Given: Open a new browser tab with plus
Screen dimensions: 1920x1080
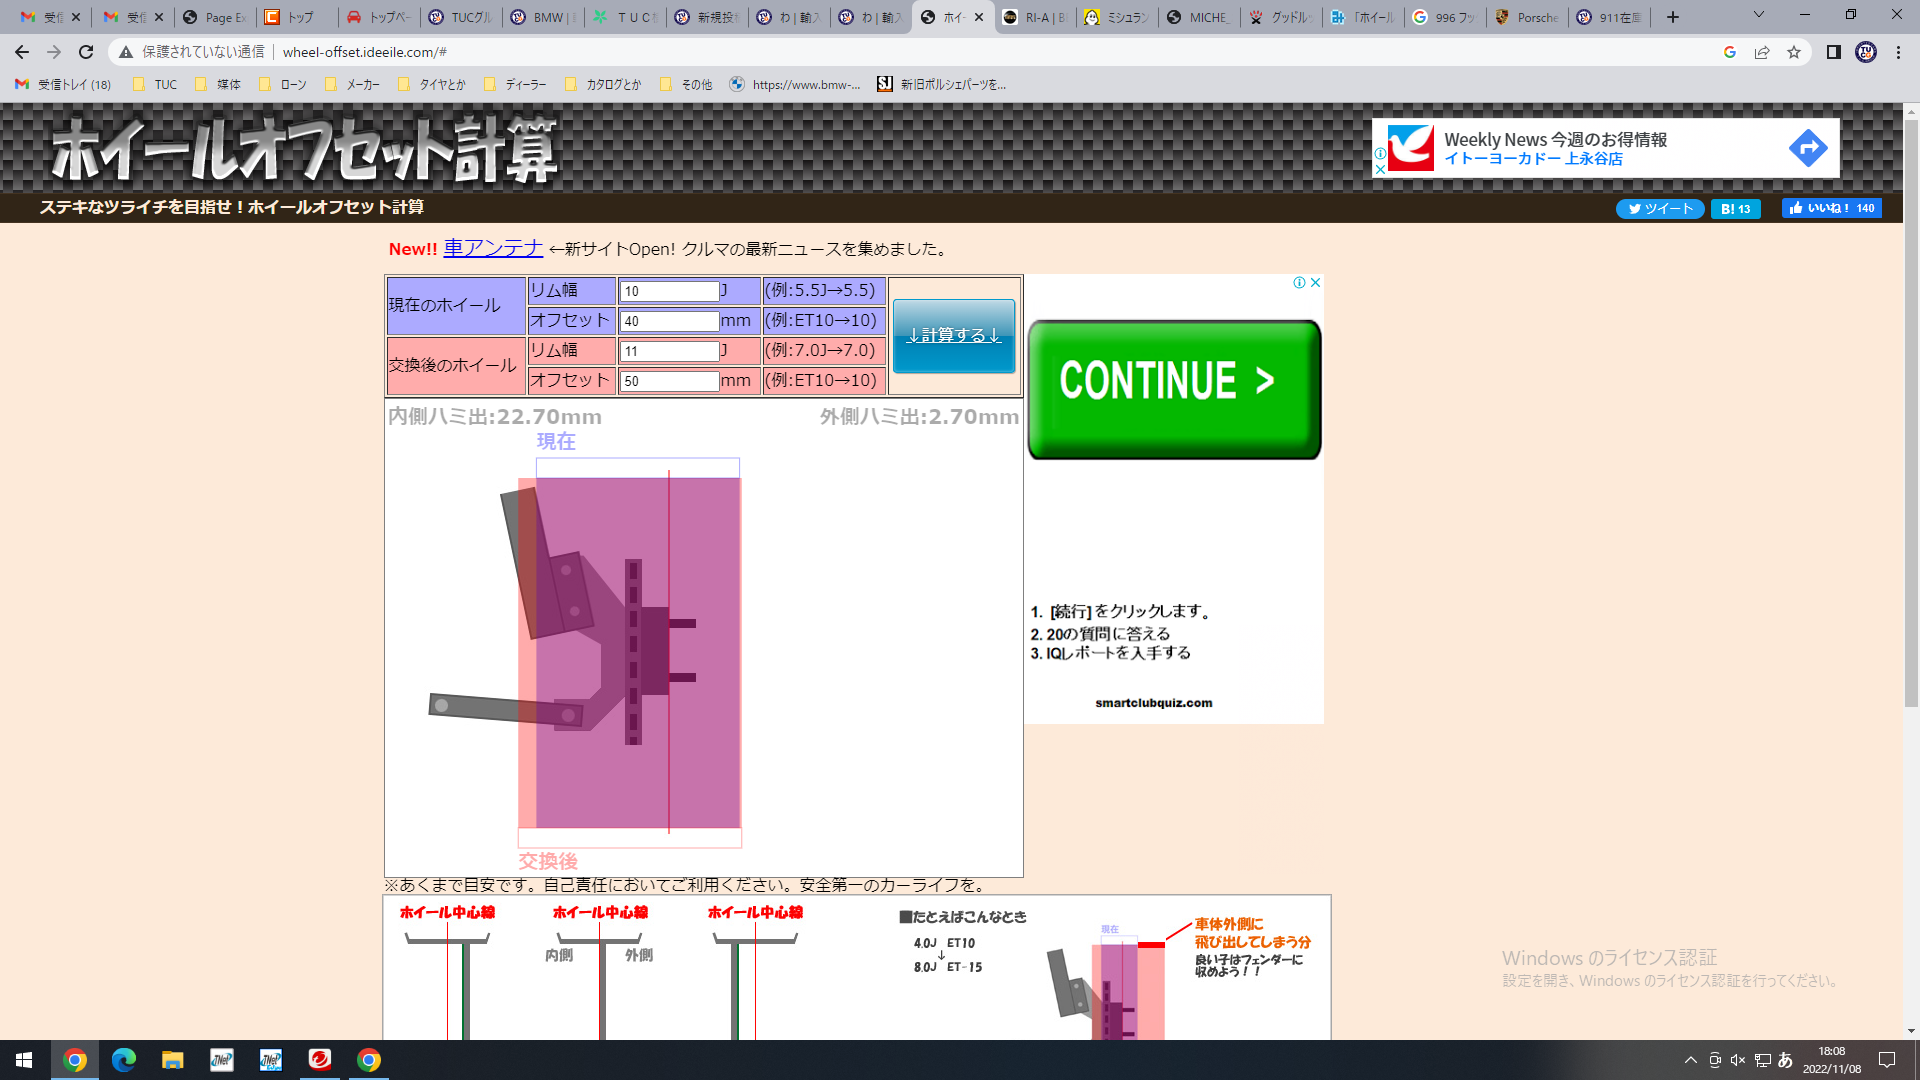Looking at the screenshot, I should point(1673,17).
